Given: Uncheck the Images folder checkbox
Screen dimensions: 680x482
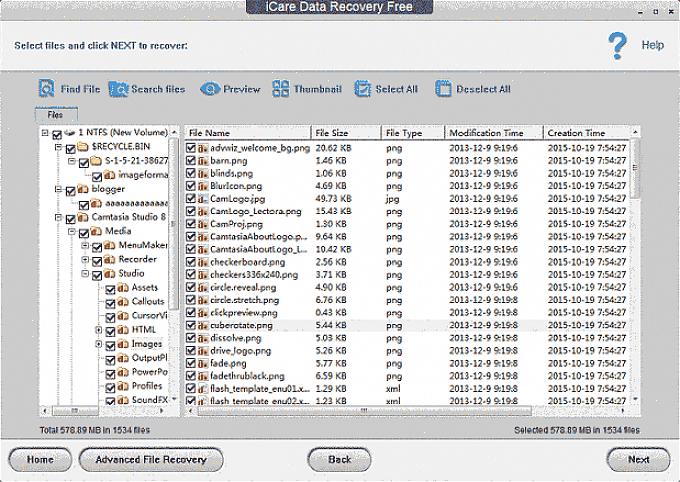Looking at the screenshot, I should (111, 346).
